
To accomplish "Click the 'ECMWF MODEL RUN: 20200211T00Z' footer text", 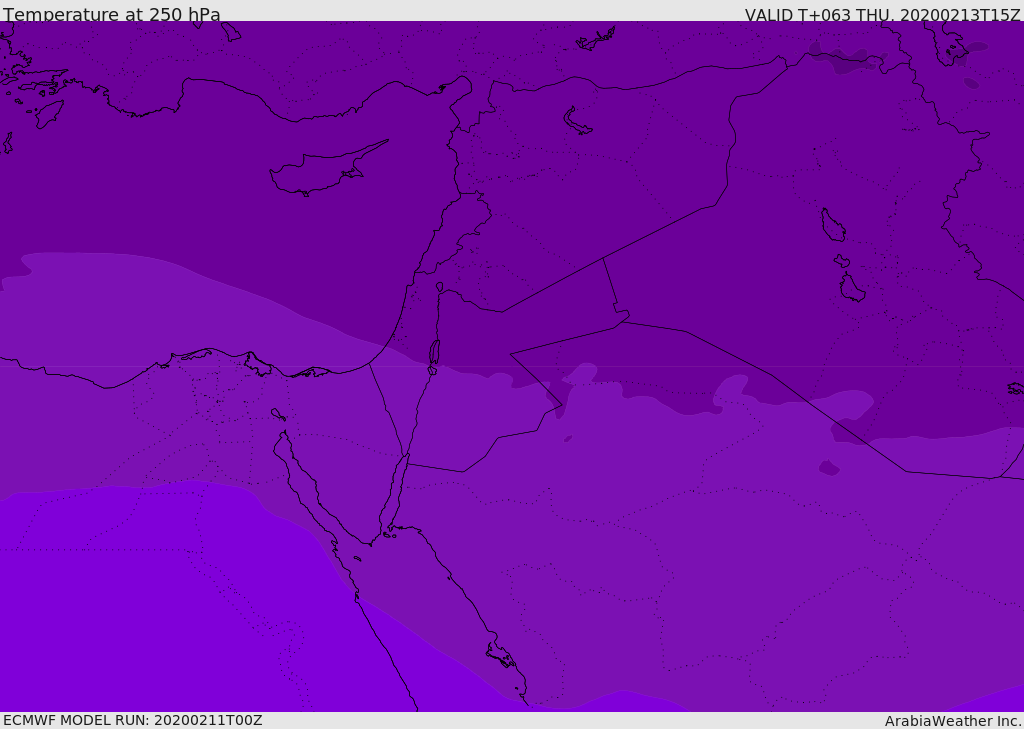I will click(133, 721).
